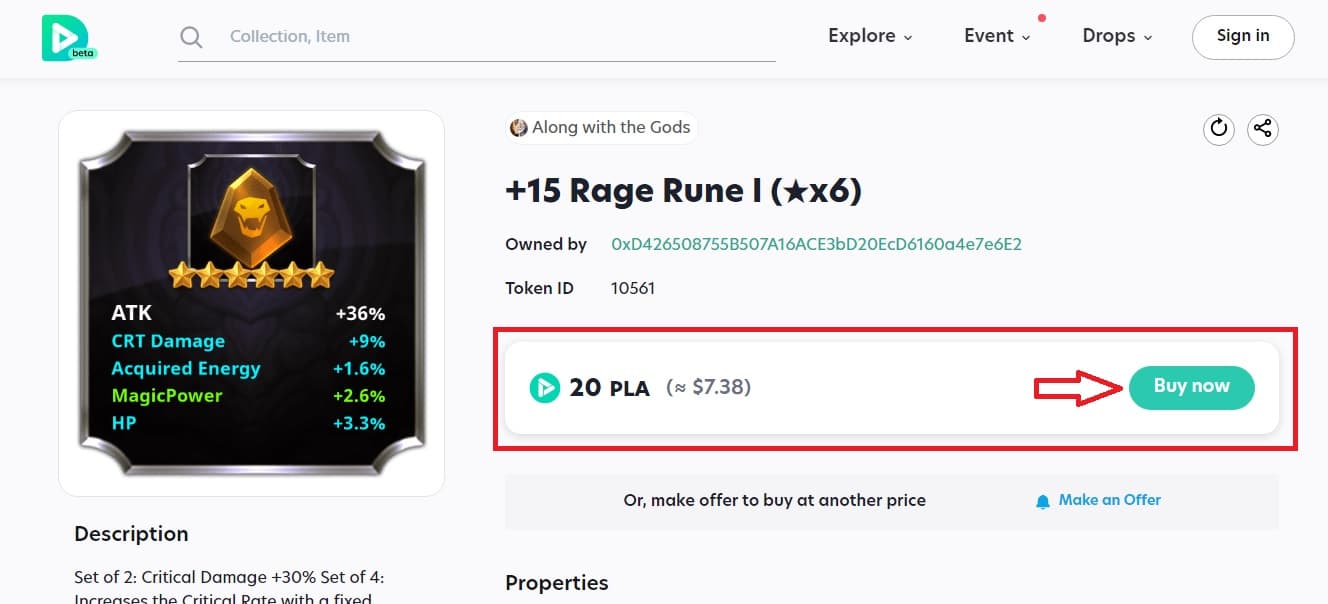Click the bell icon beside Make an Offer

1043,500
